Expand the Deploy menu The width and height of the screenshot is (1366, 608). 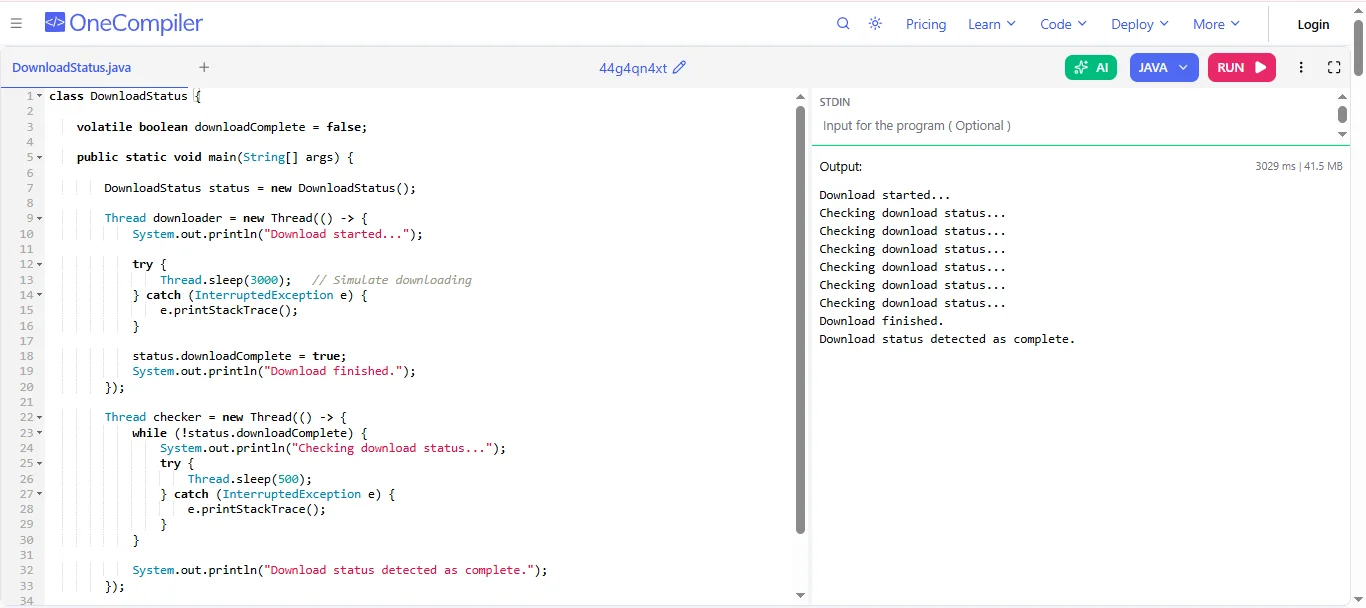click(x=1140, y=24)
